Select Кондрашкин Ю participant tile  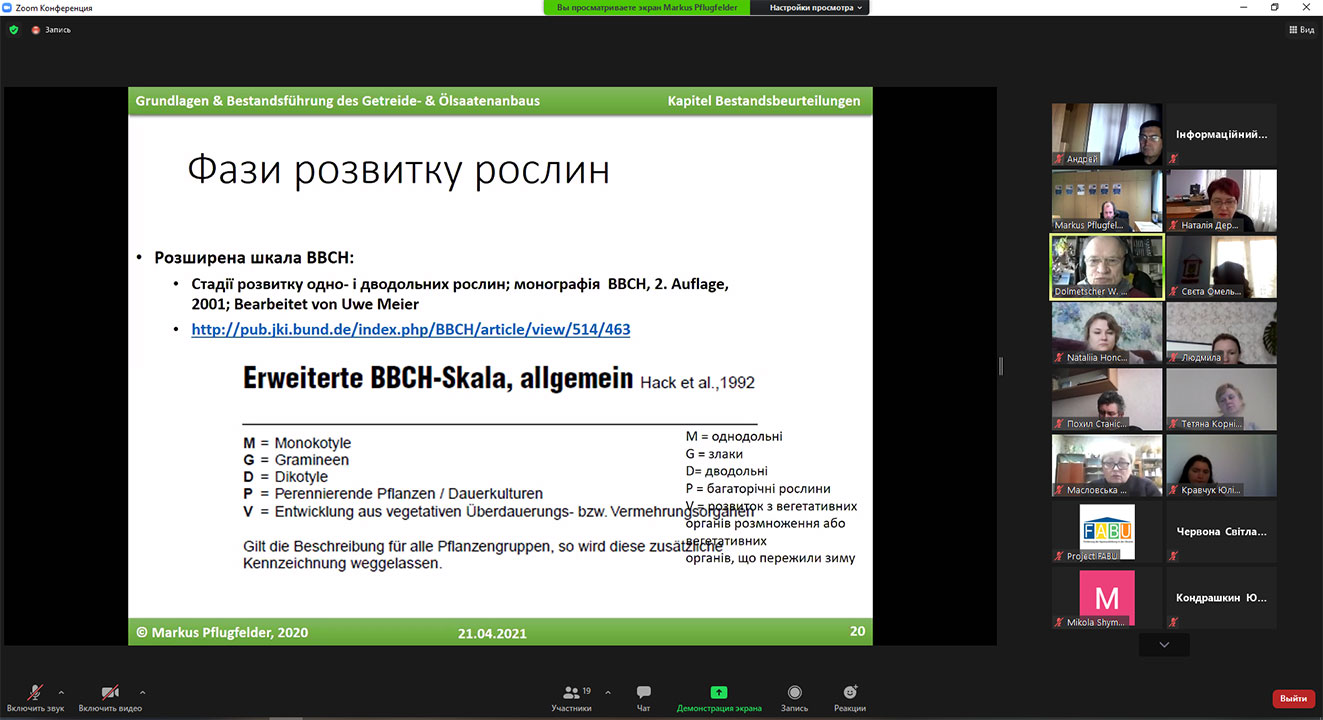pyautogui.click(x=1221, y=598)
